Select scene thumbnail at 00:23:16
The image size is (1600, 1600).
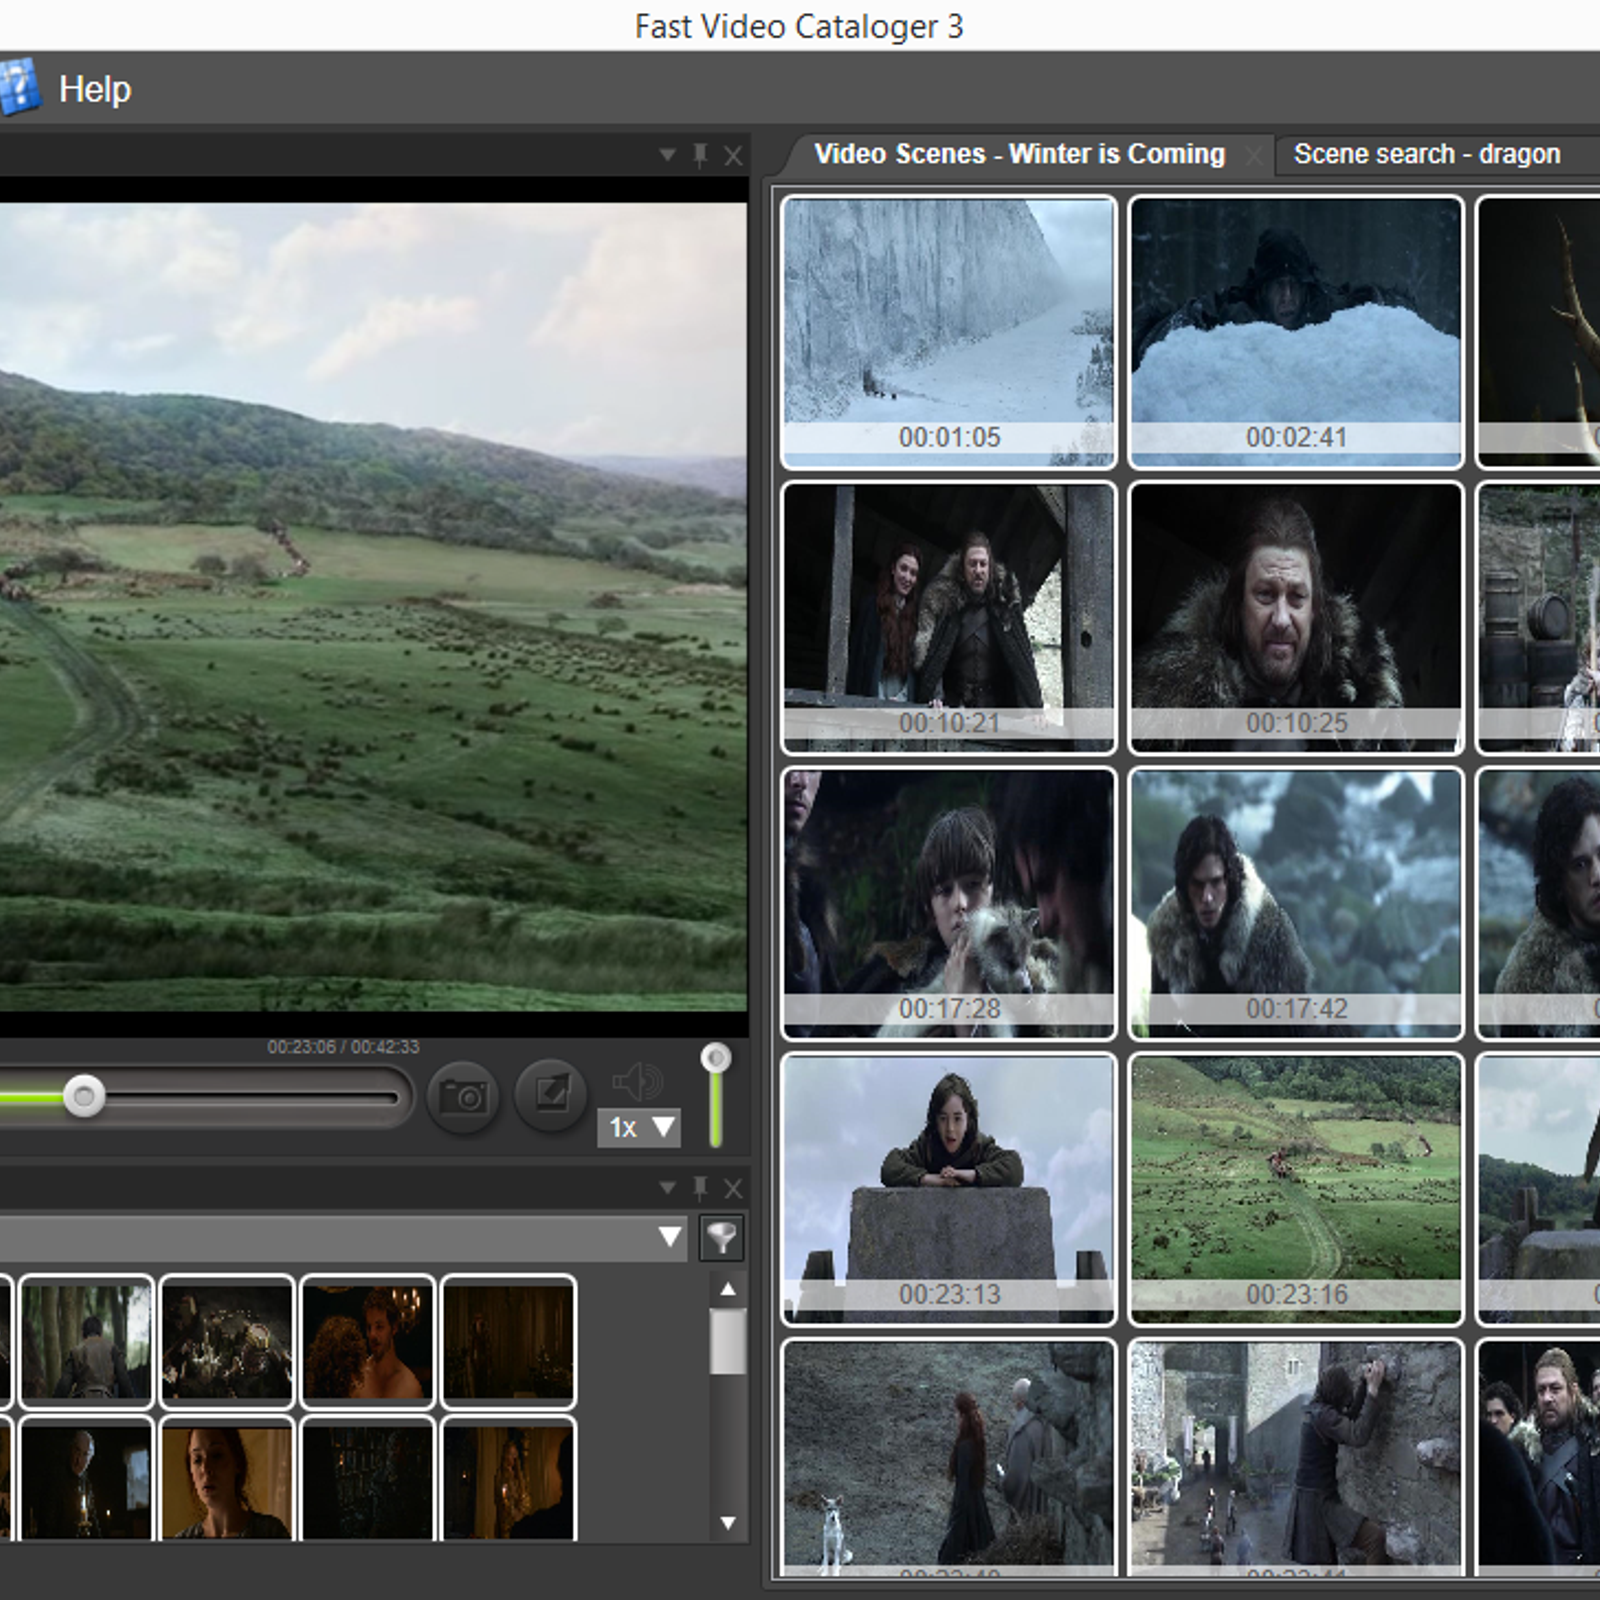point(1296,1189)
